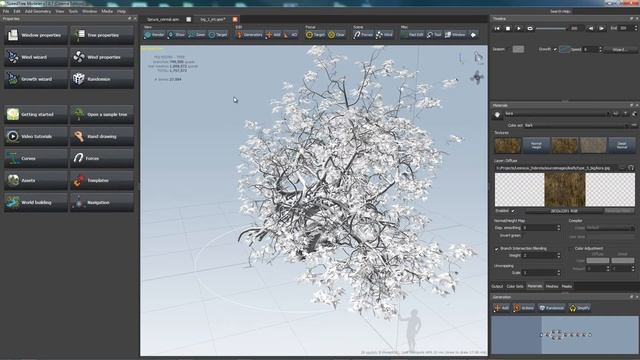Select the Detail Normal texture slot
The height and width of the screenshot is (360, 640).
[x=622, y=145]
